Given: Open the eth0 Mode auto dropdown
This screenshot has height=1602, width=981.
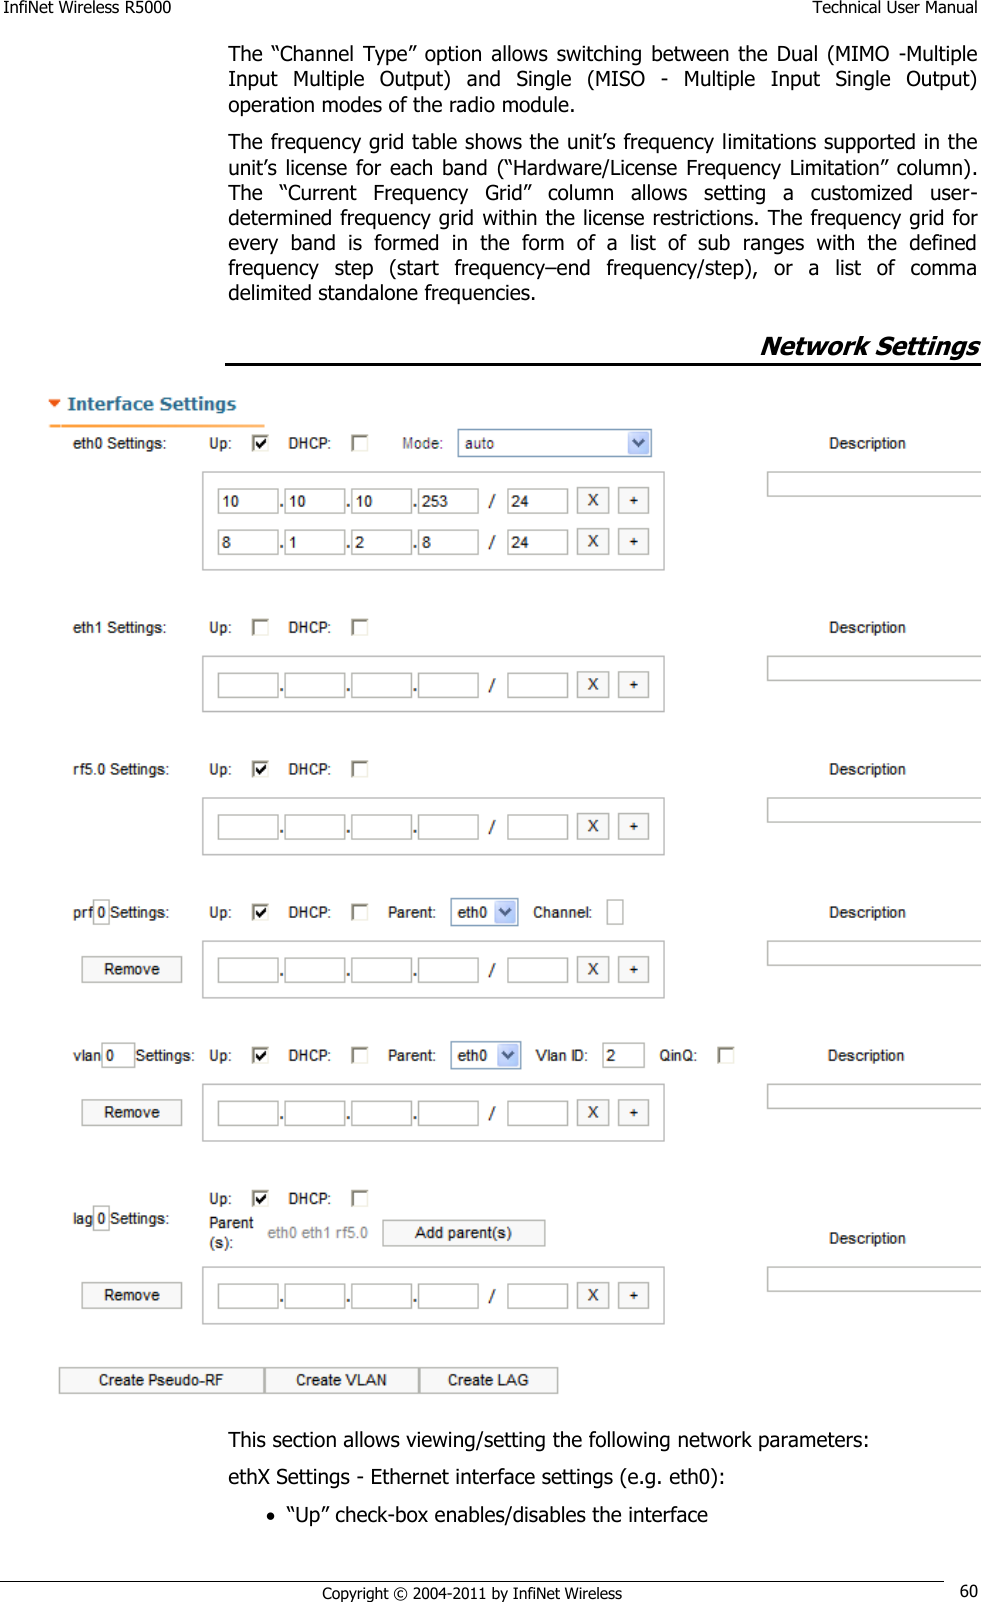Looking at the screenshot, I should [555, 443].
